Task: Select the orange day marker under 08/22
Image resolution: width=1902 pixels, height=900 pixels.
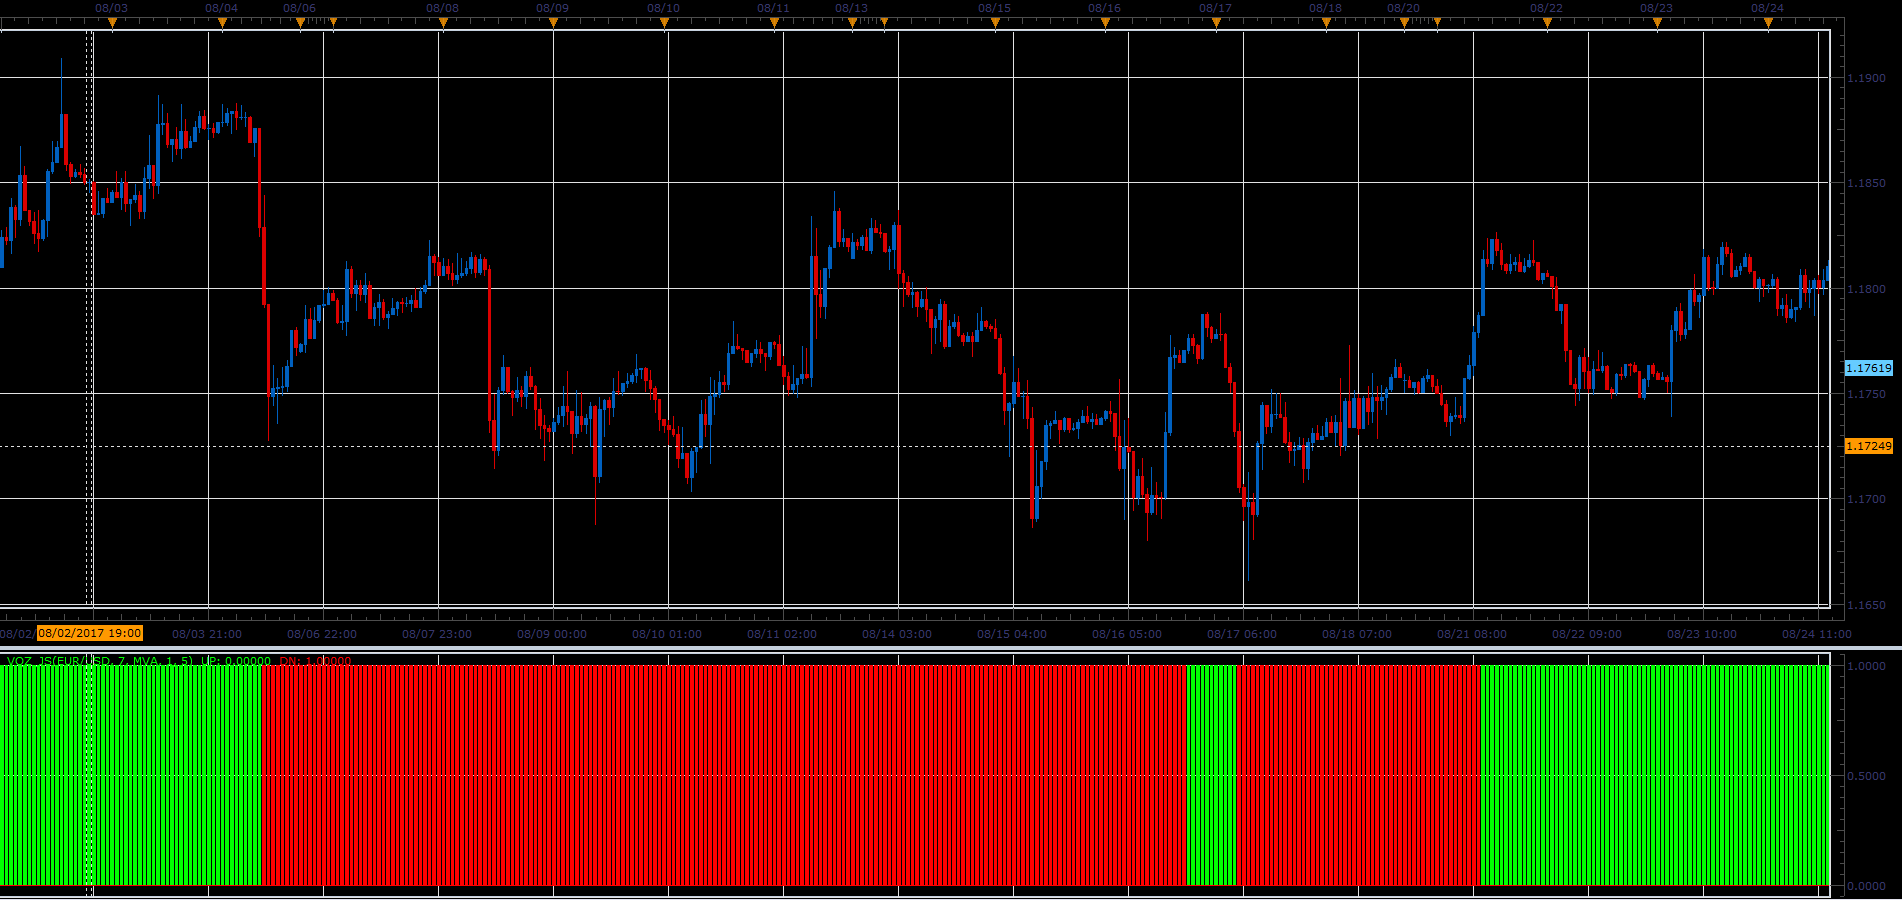Action: (1547, 22)
